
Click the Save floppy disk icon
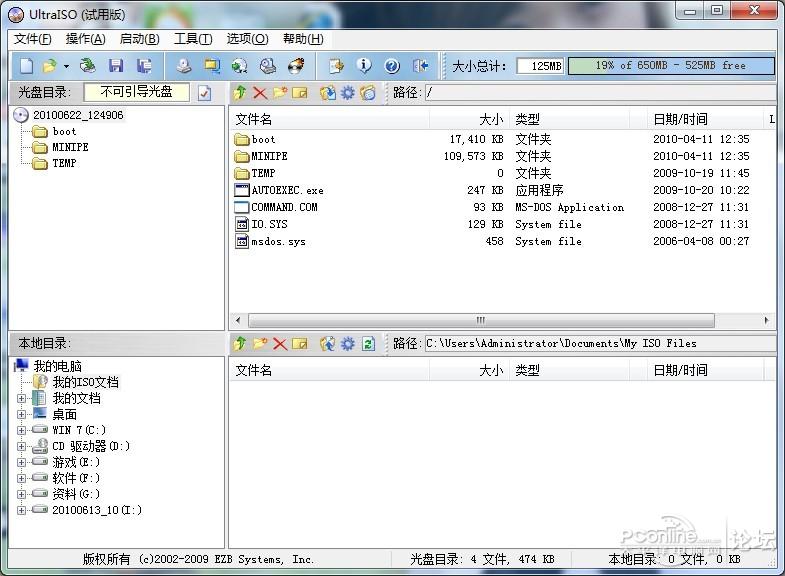pyautogui.click(x=116, y=66)
